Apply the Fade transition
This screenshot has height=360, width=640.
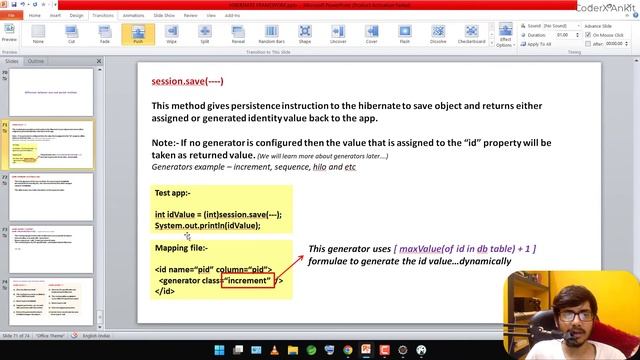104,34
